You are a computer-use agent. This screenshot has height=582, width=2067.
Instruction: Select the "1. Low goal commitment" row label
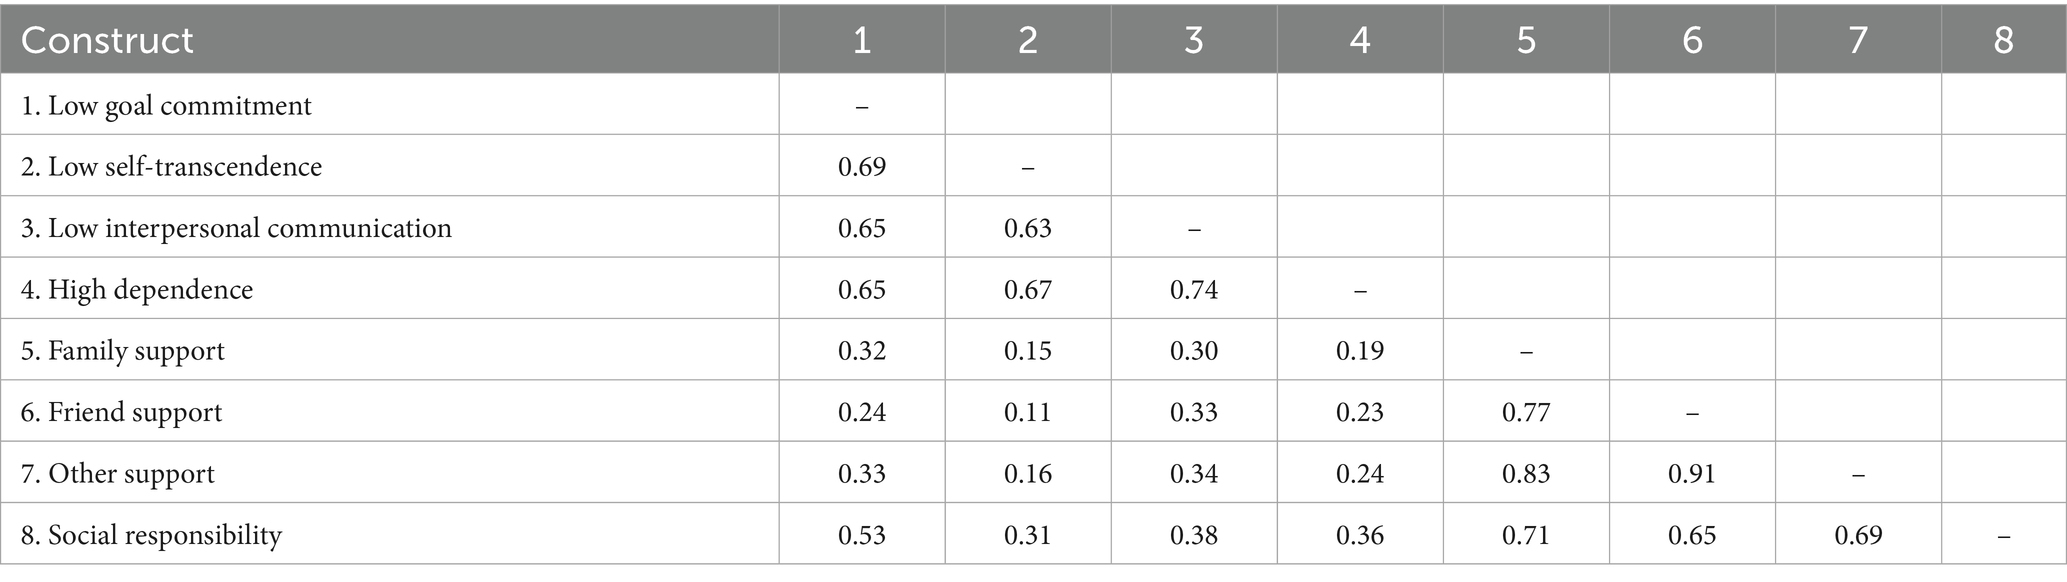166,105
